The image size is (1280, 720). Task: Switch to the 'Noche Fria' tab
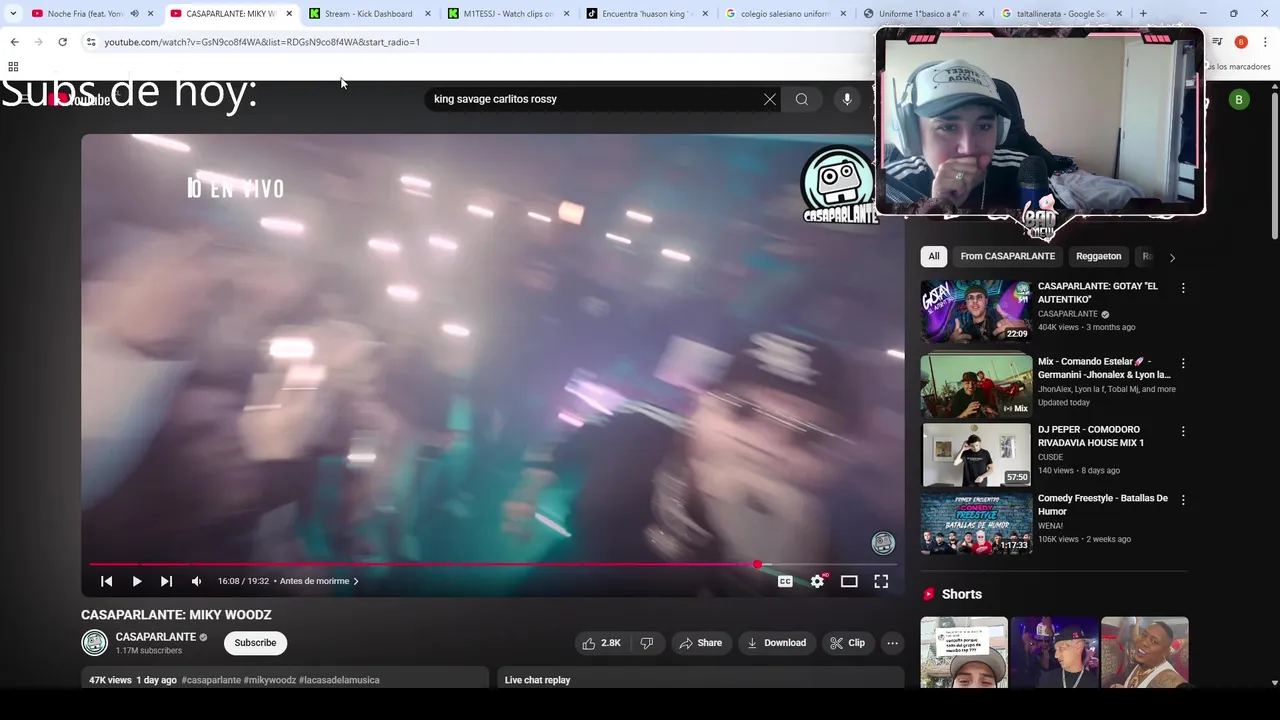84,14
